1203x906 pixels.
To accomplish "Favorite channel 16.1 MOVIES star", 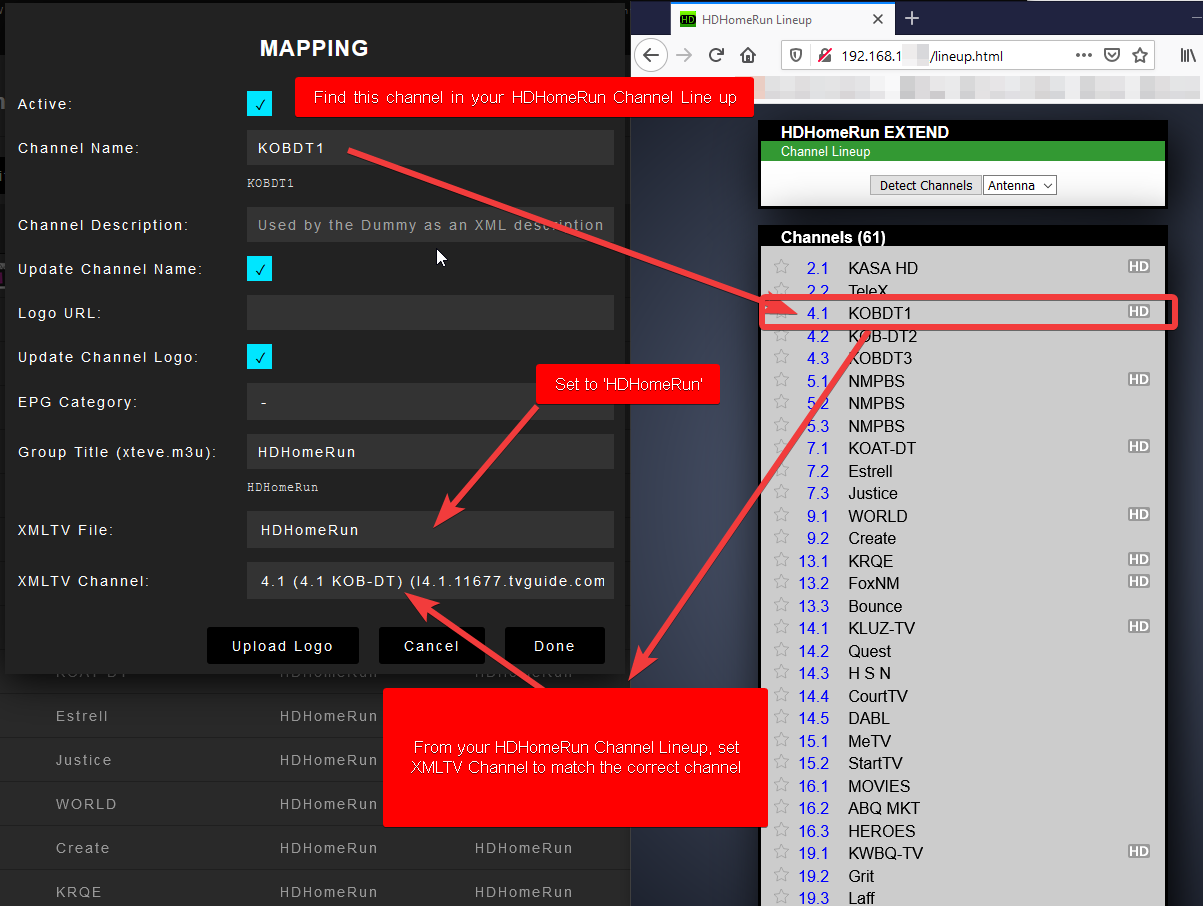I will point(782,785).
